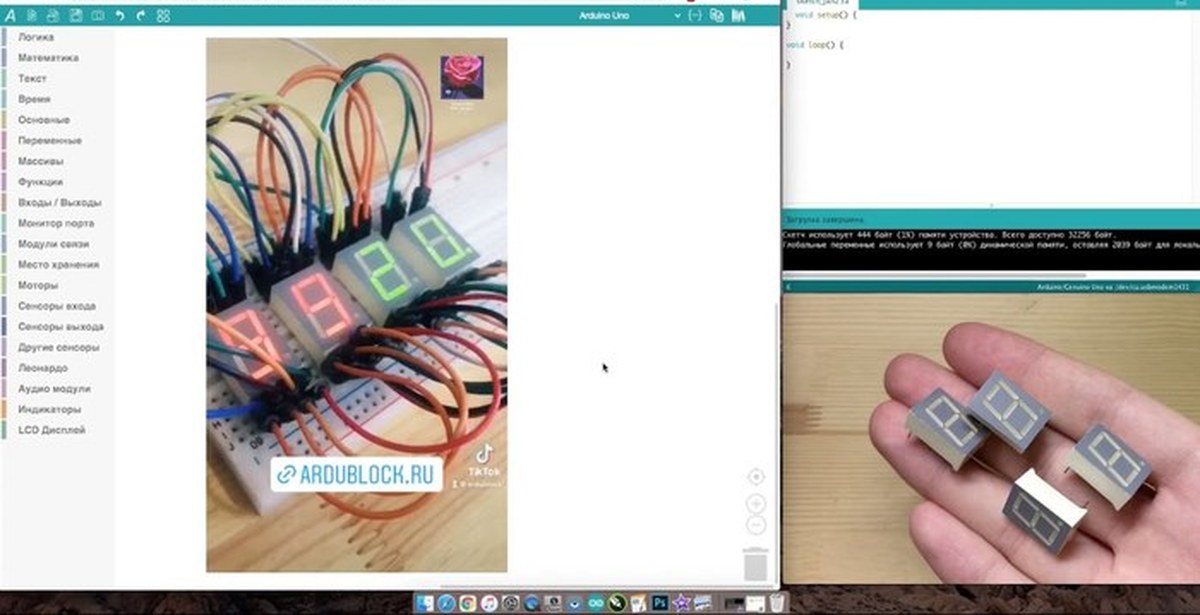Select the text 'A' icon in toolbar
The height and width of the screenshot is (615, 1200).
12,16
